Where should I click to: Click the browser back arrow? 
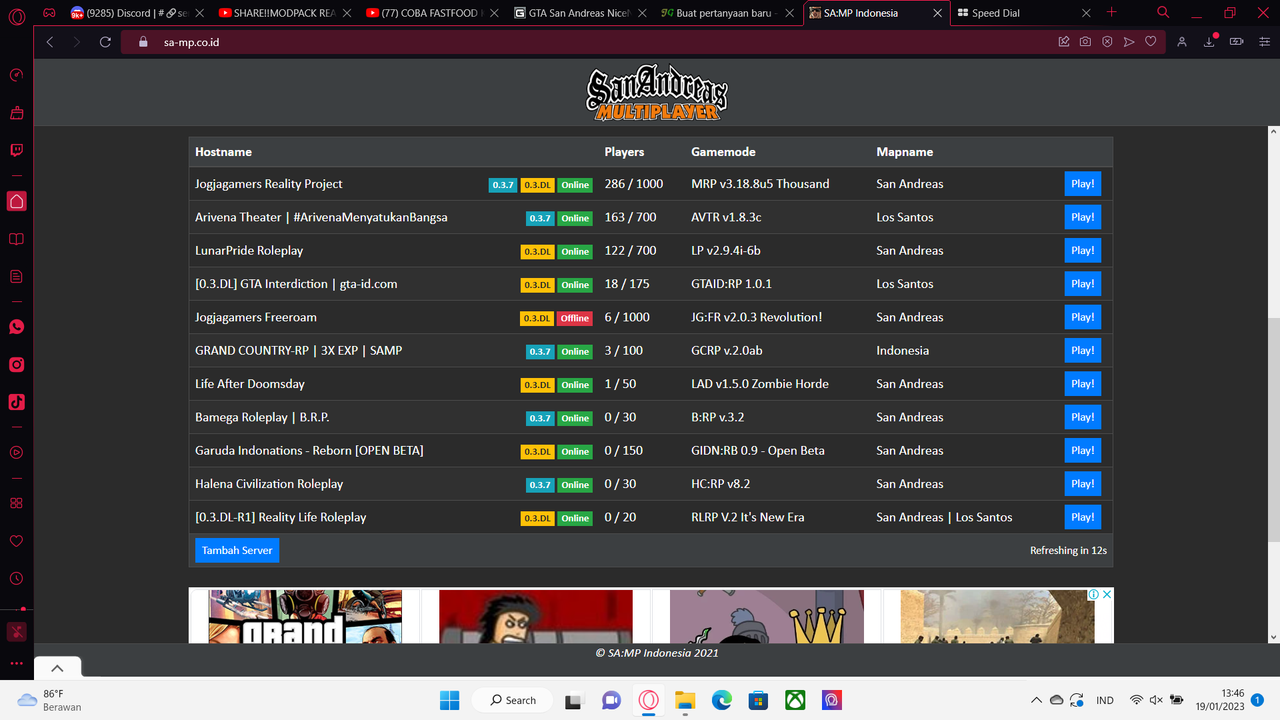[x=50, y=42]
